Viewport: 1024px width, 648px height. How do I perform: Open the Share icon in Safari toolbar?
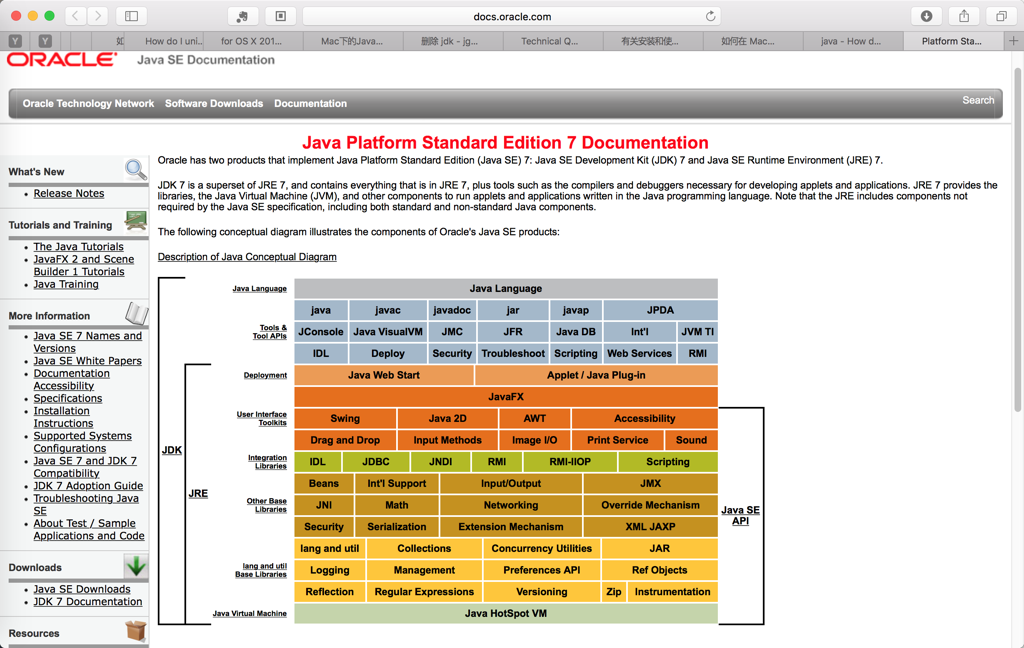(x=964, y=16)
